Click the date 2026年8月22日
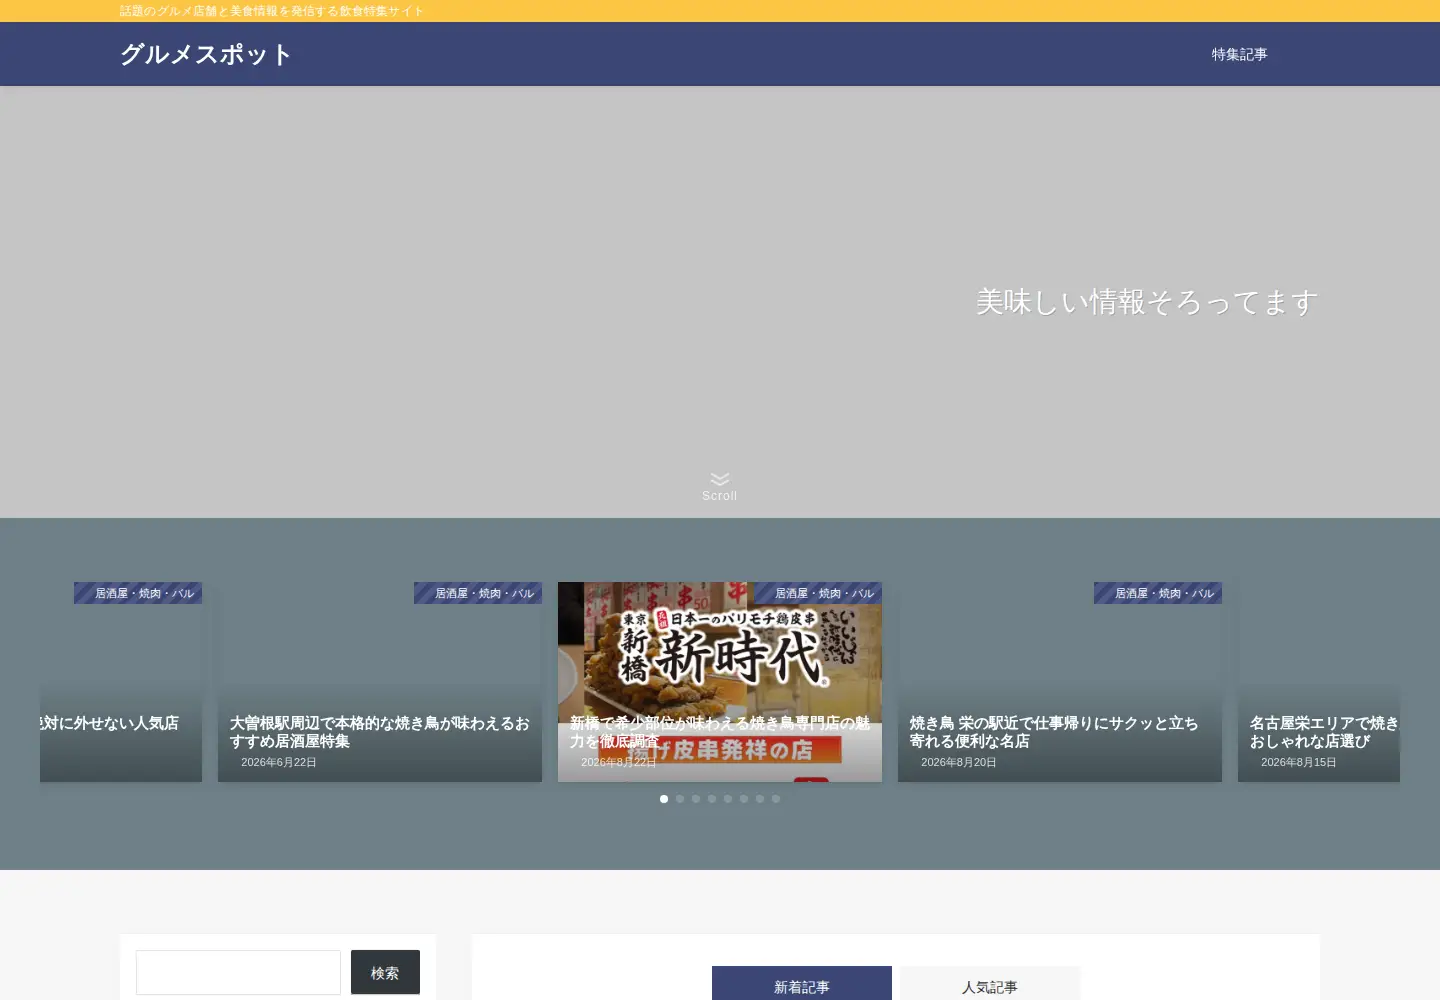The height and width of the screenshot is (1000, 1440). 619,762
